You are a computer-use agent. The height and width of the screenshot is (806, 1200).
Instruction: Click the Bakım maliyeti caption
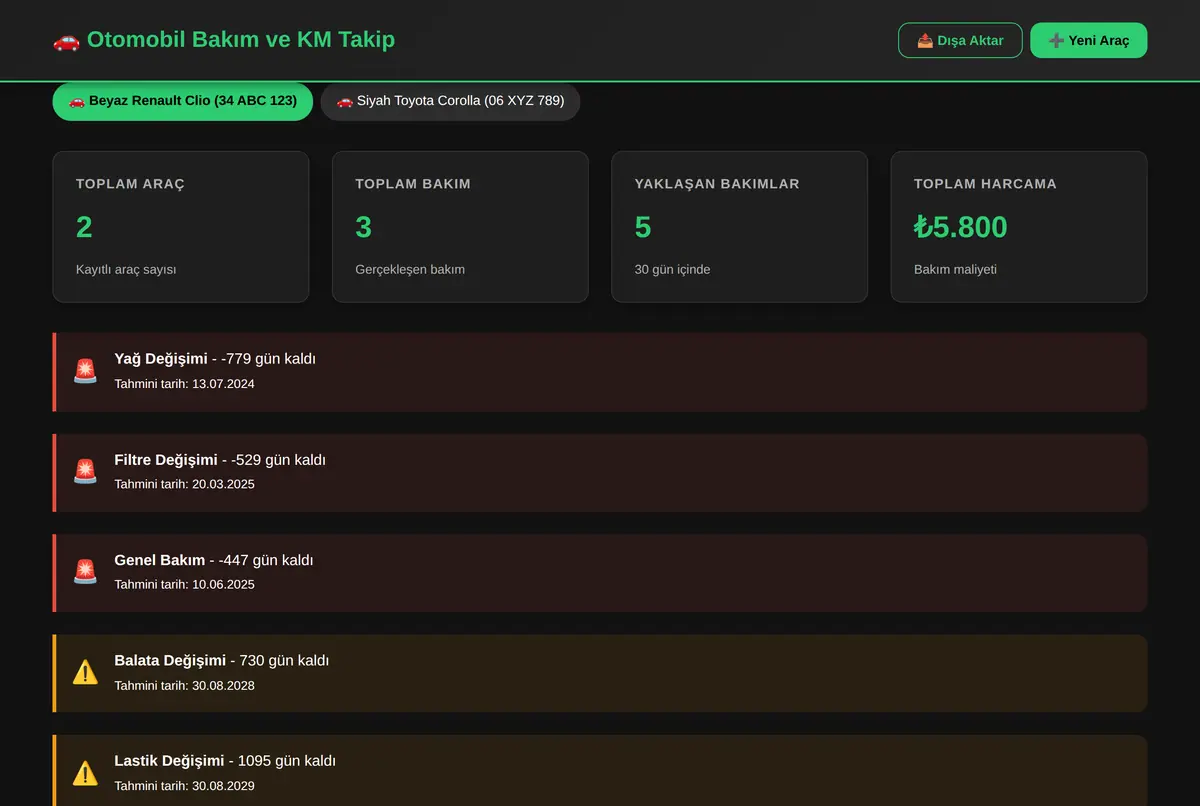click(956, 269)
